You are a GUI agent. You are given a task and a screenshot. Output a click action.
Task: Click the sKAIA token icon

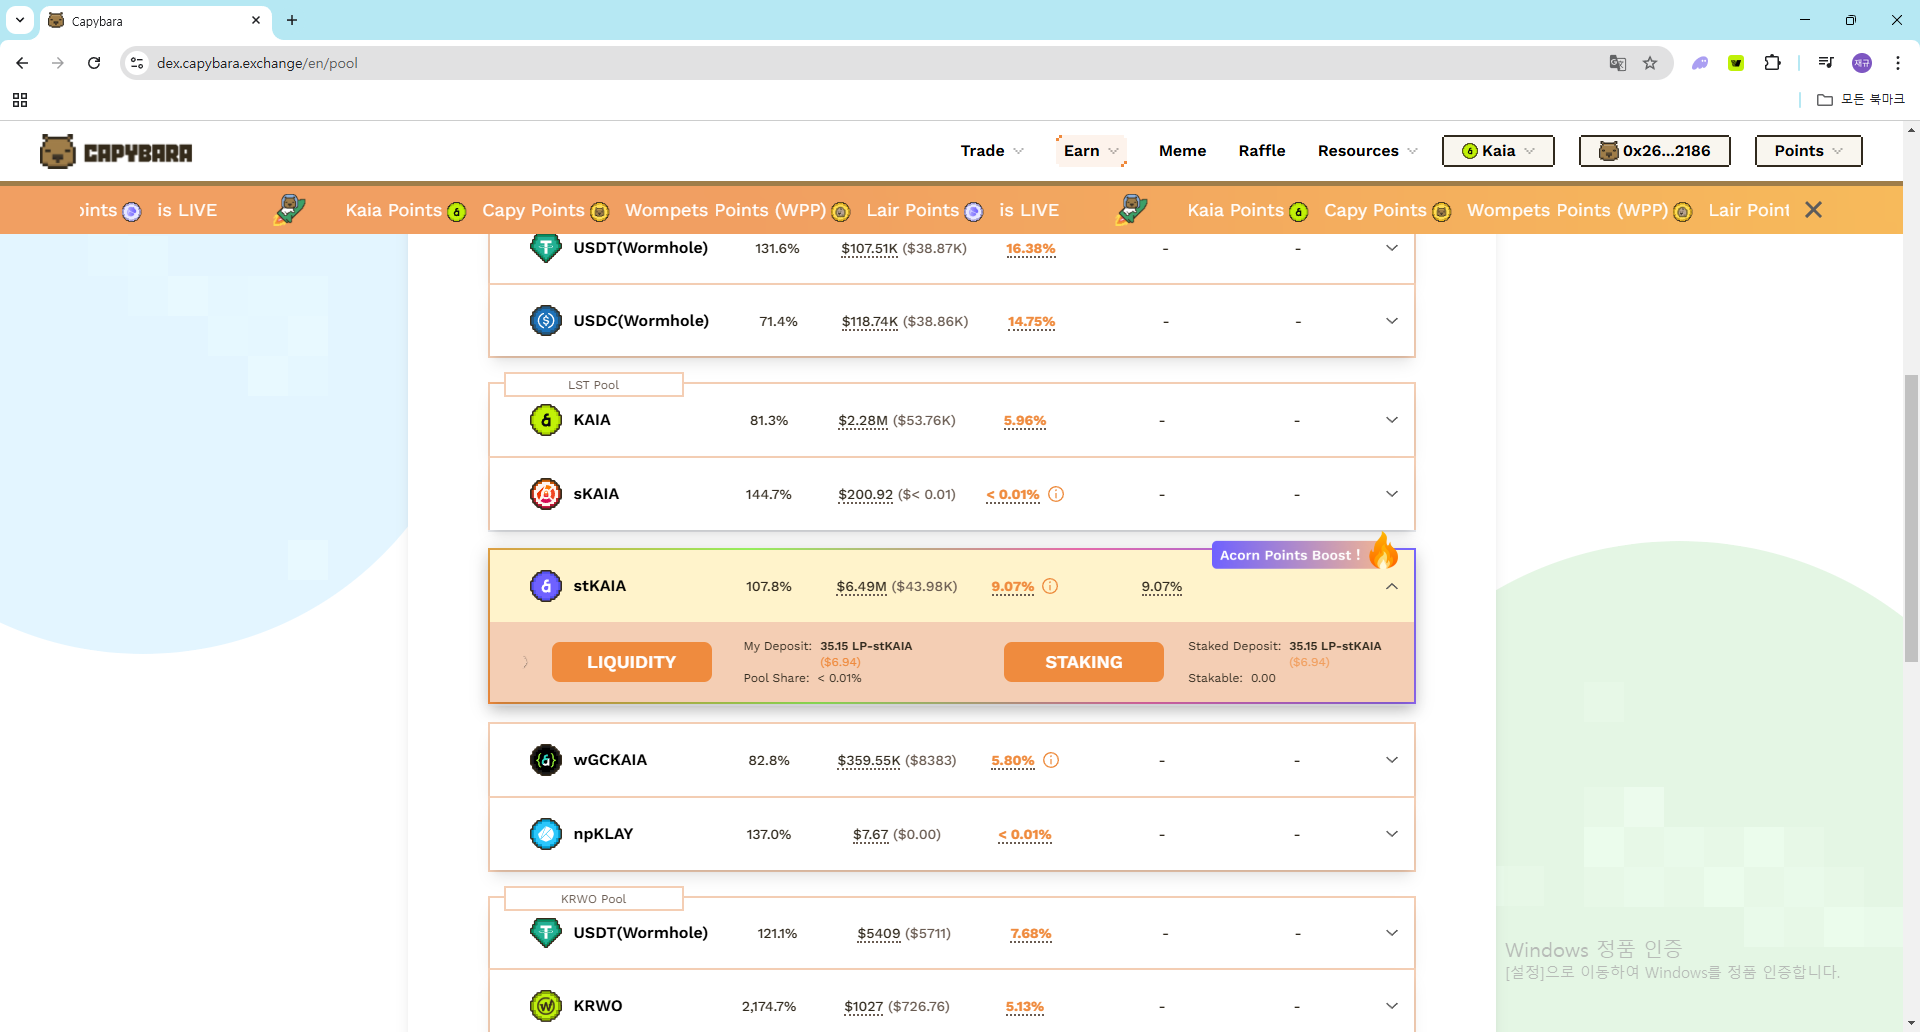(x=545, y=494)
